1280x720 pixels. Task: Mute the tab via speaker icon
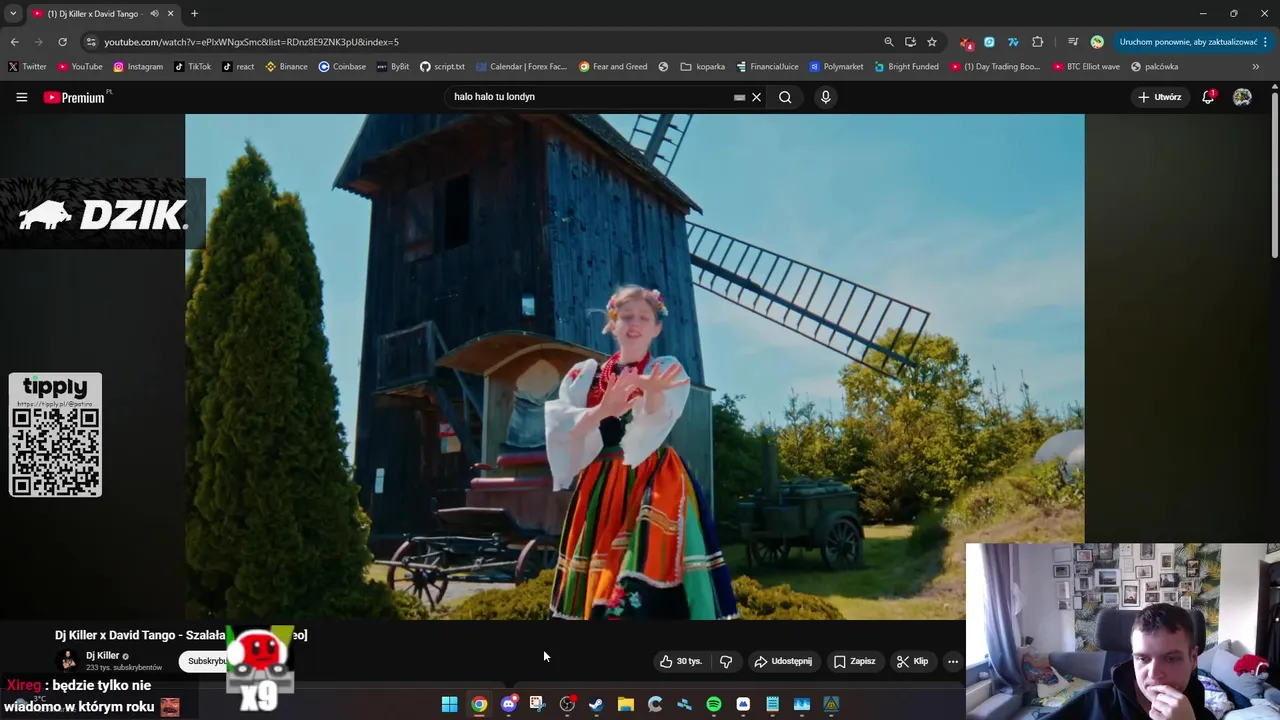pyautogui.click(x=154, y=14)
